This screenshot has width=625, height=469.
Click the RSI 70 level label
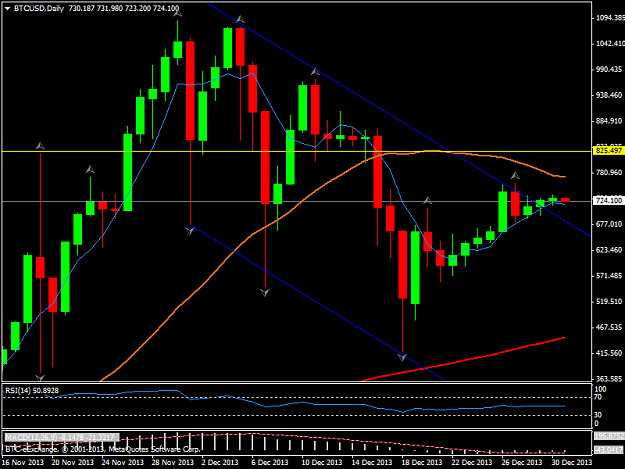[x=598, y=397]
